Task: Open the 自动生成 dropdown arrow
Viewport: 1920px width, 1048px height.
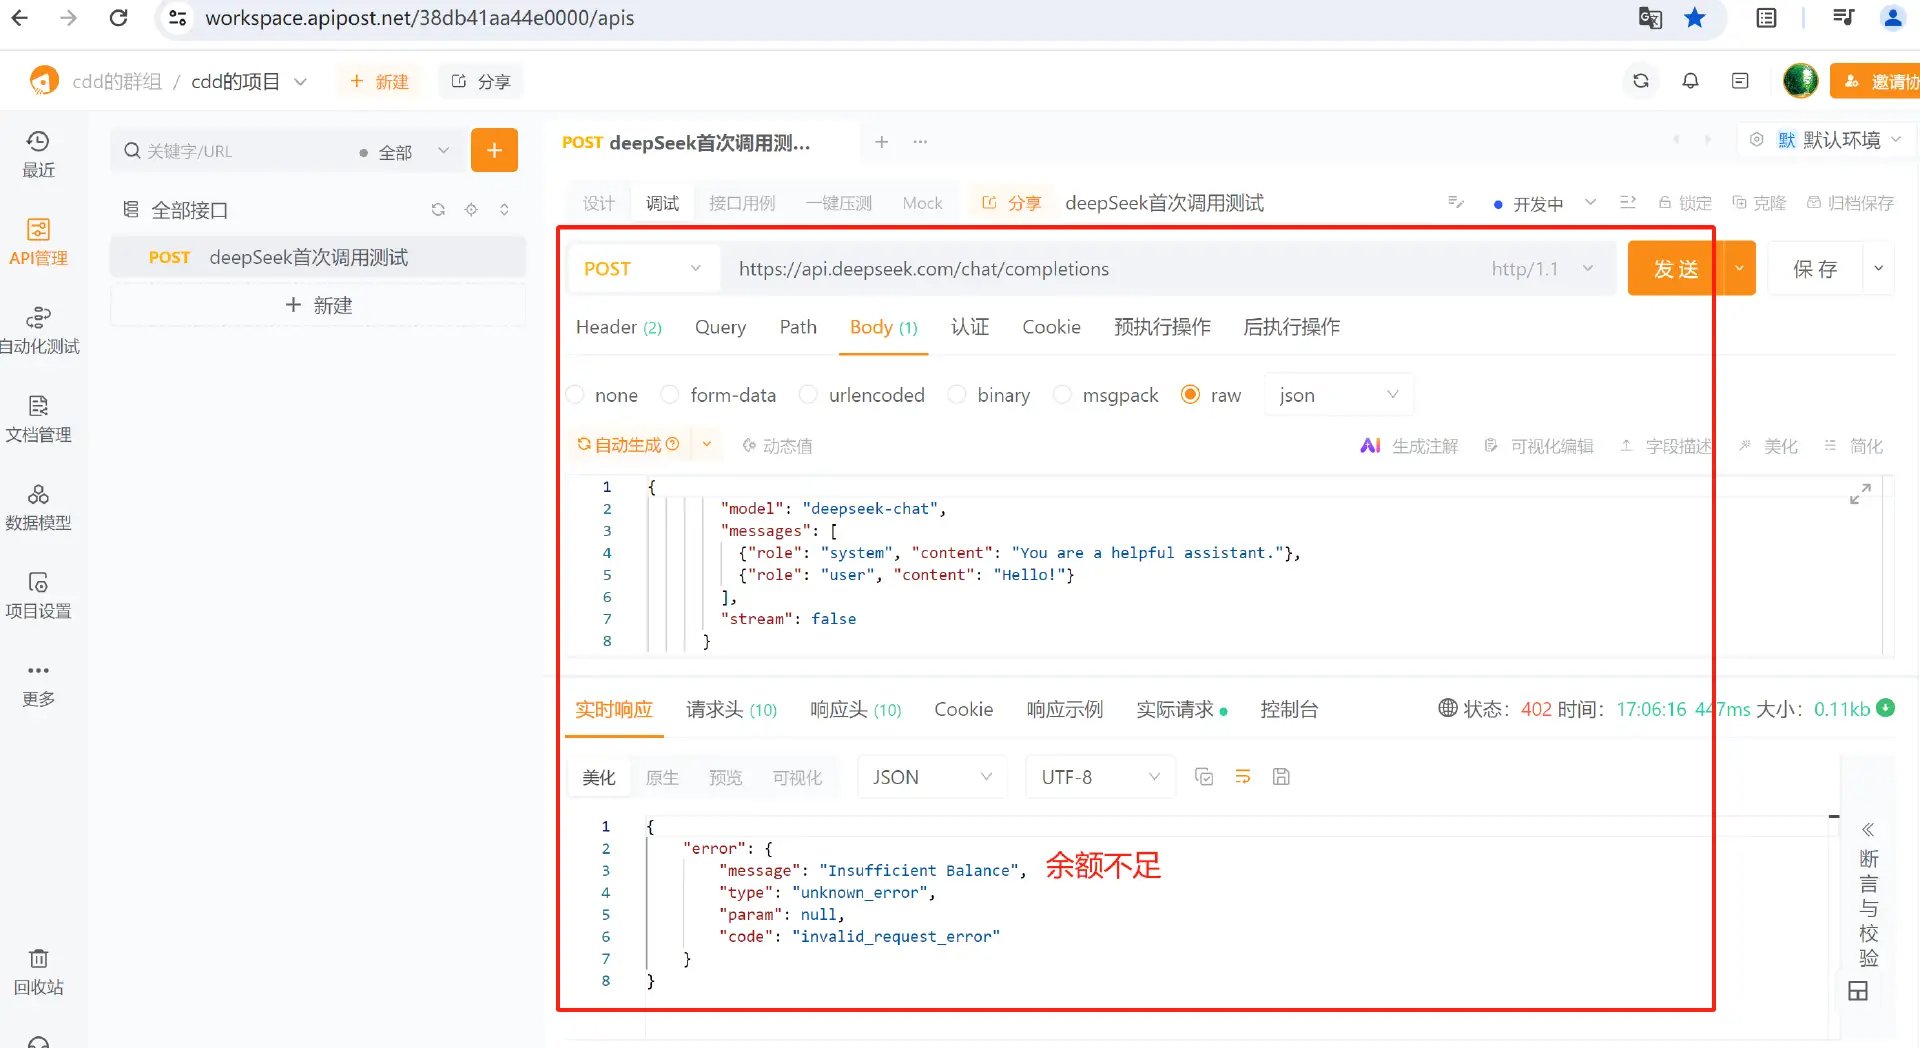Action: (707, 445)
